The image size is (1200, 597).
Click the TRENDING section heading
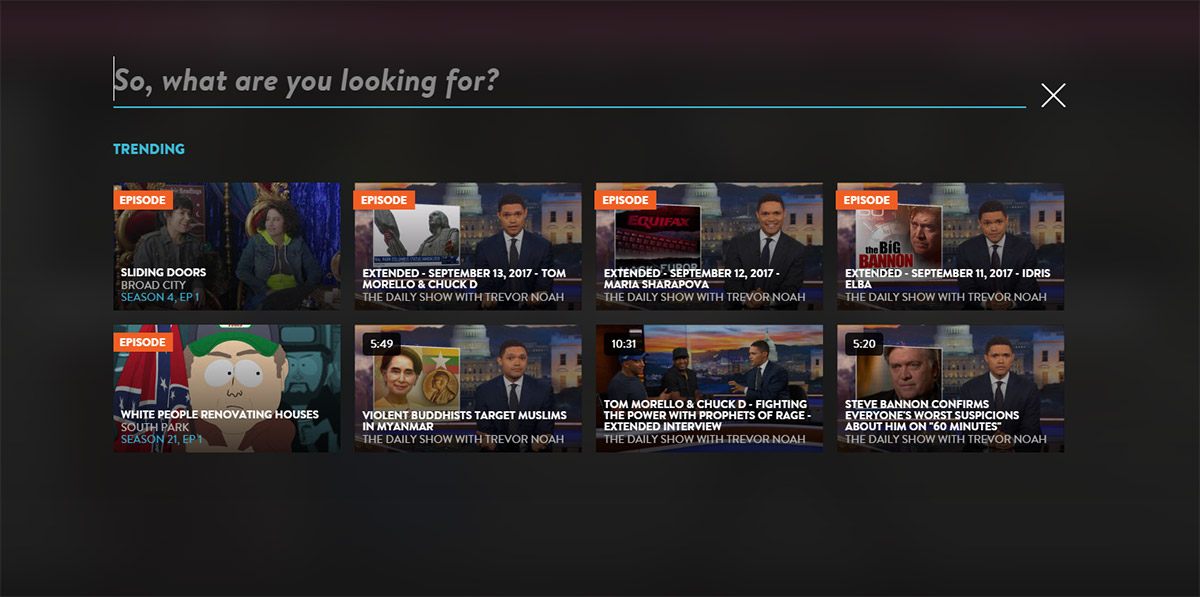pyautogui.click(x=149, y=149)
